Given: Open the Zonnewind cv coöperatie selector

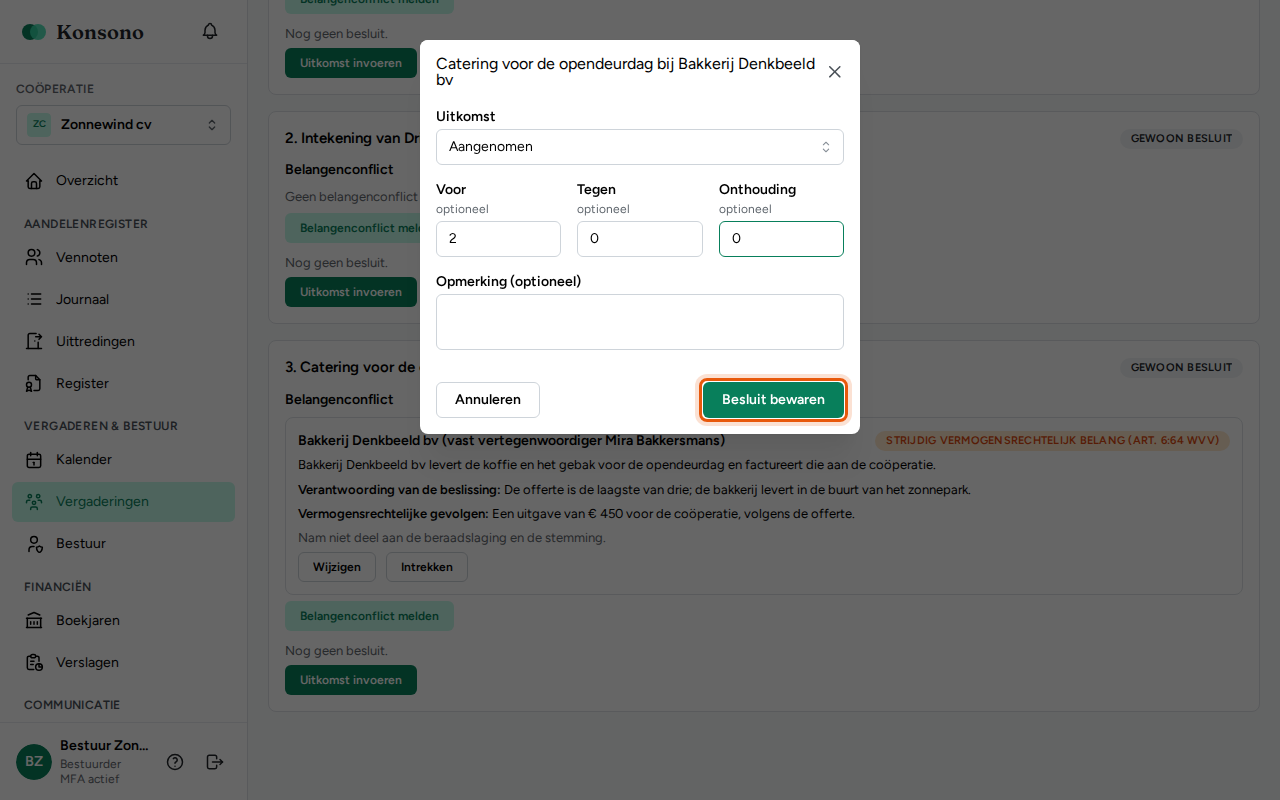Looking at the screenshot, I should 123,125.
